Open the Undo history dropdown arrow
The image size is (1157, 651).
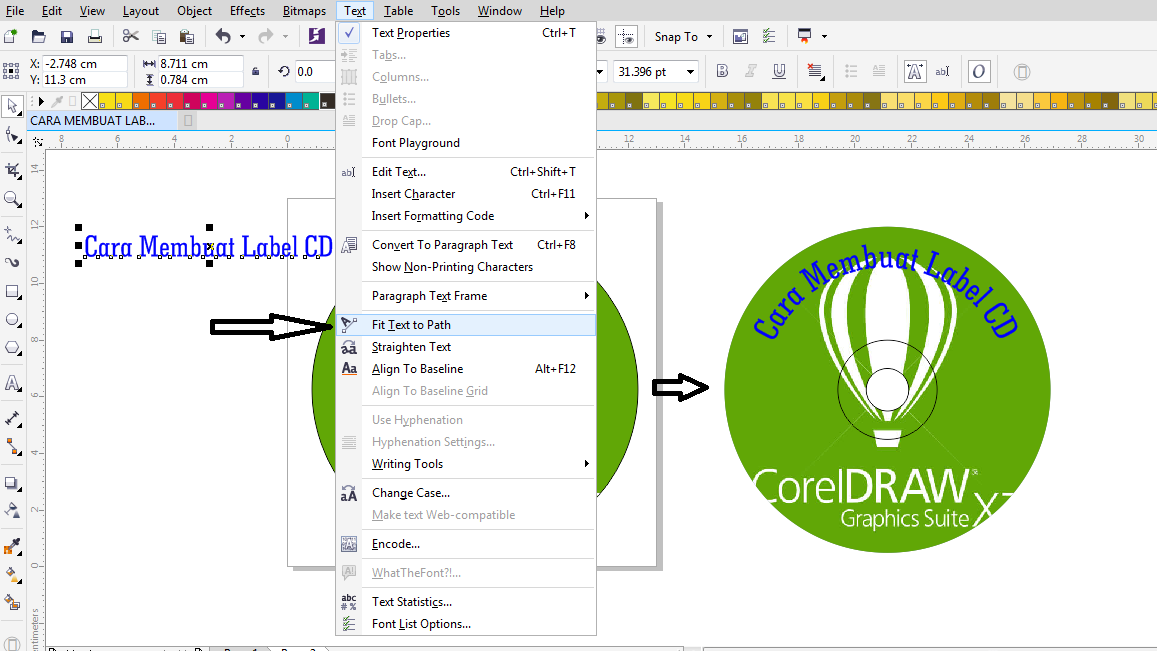(242, 36)
